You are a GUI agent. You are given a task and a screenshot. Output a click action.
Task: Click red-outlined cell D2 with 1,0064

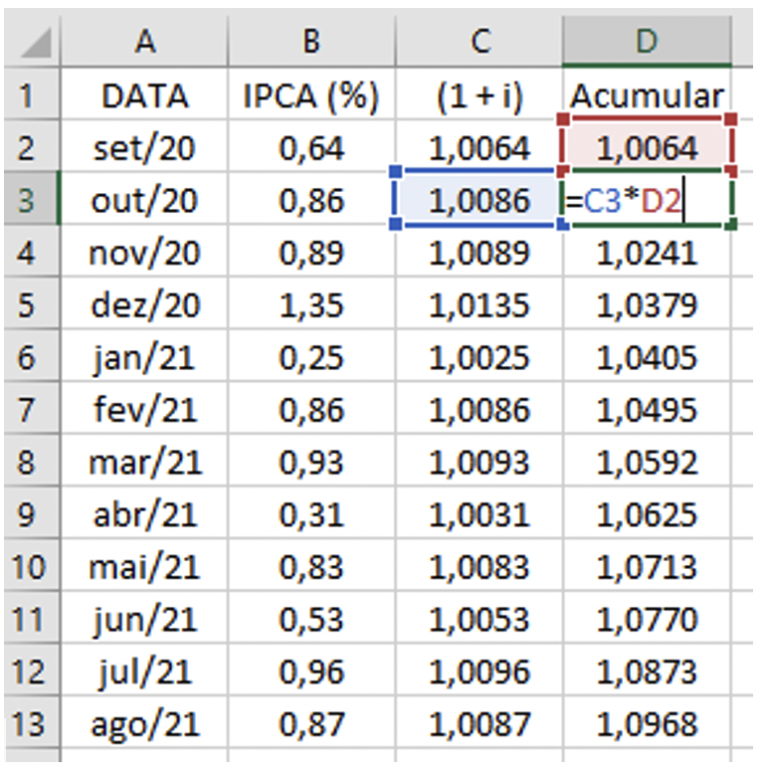(647, 146)
